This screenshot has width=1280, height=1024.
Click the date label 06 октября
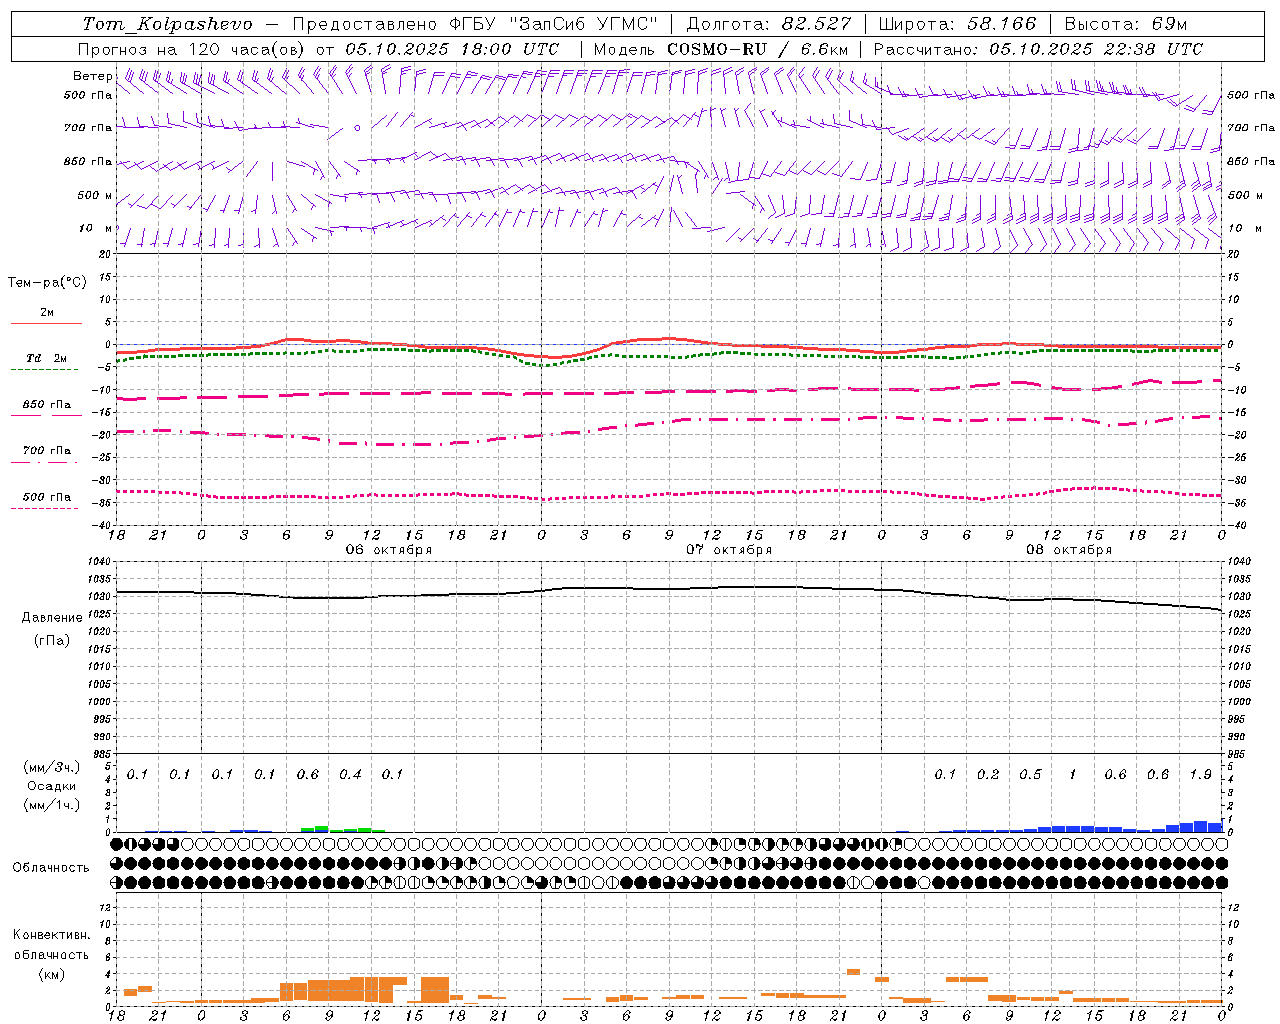(x=388, y=549)
